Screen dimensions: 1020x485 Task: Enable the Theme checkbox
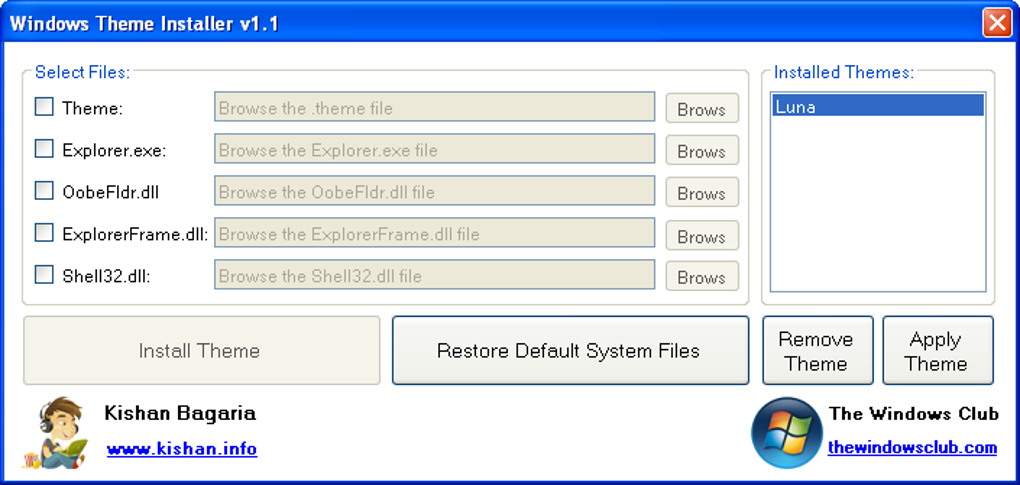click(44, 107)
